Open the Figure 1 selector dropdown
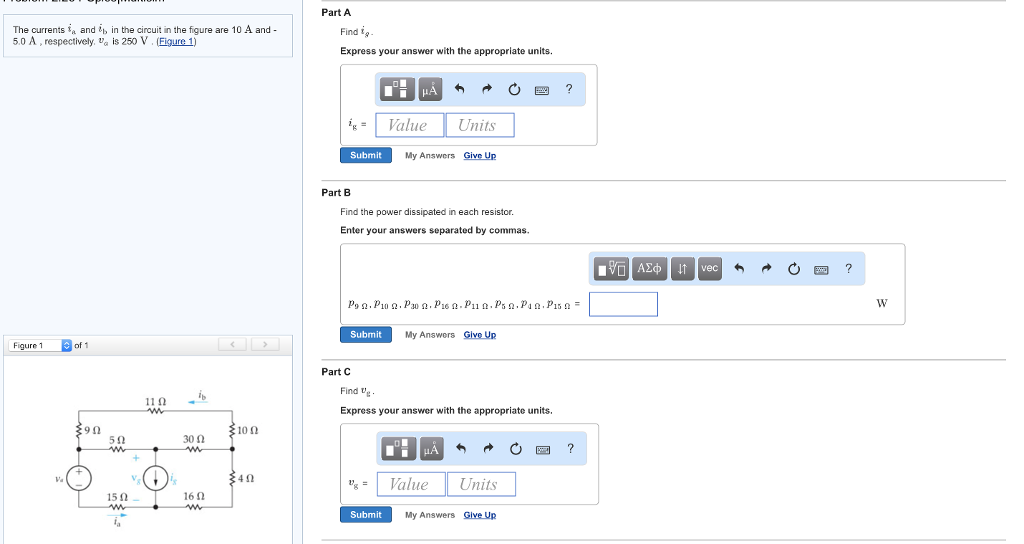Image resolution: width=1024 pixels, height=544 pixels. [x=40, y=345]
